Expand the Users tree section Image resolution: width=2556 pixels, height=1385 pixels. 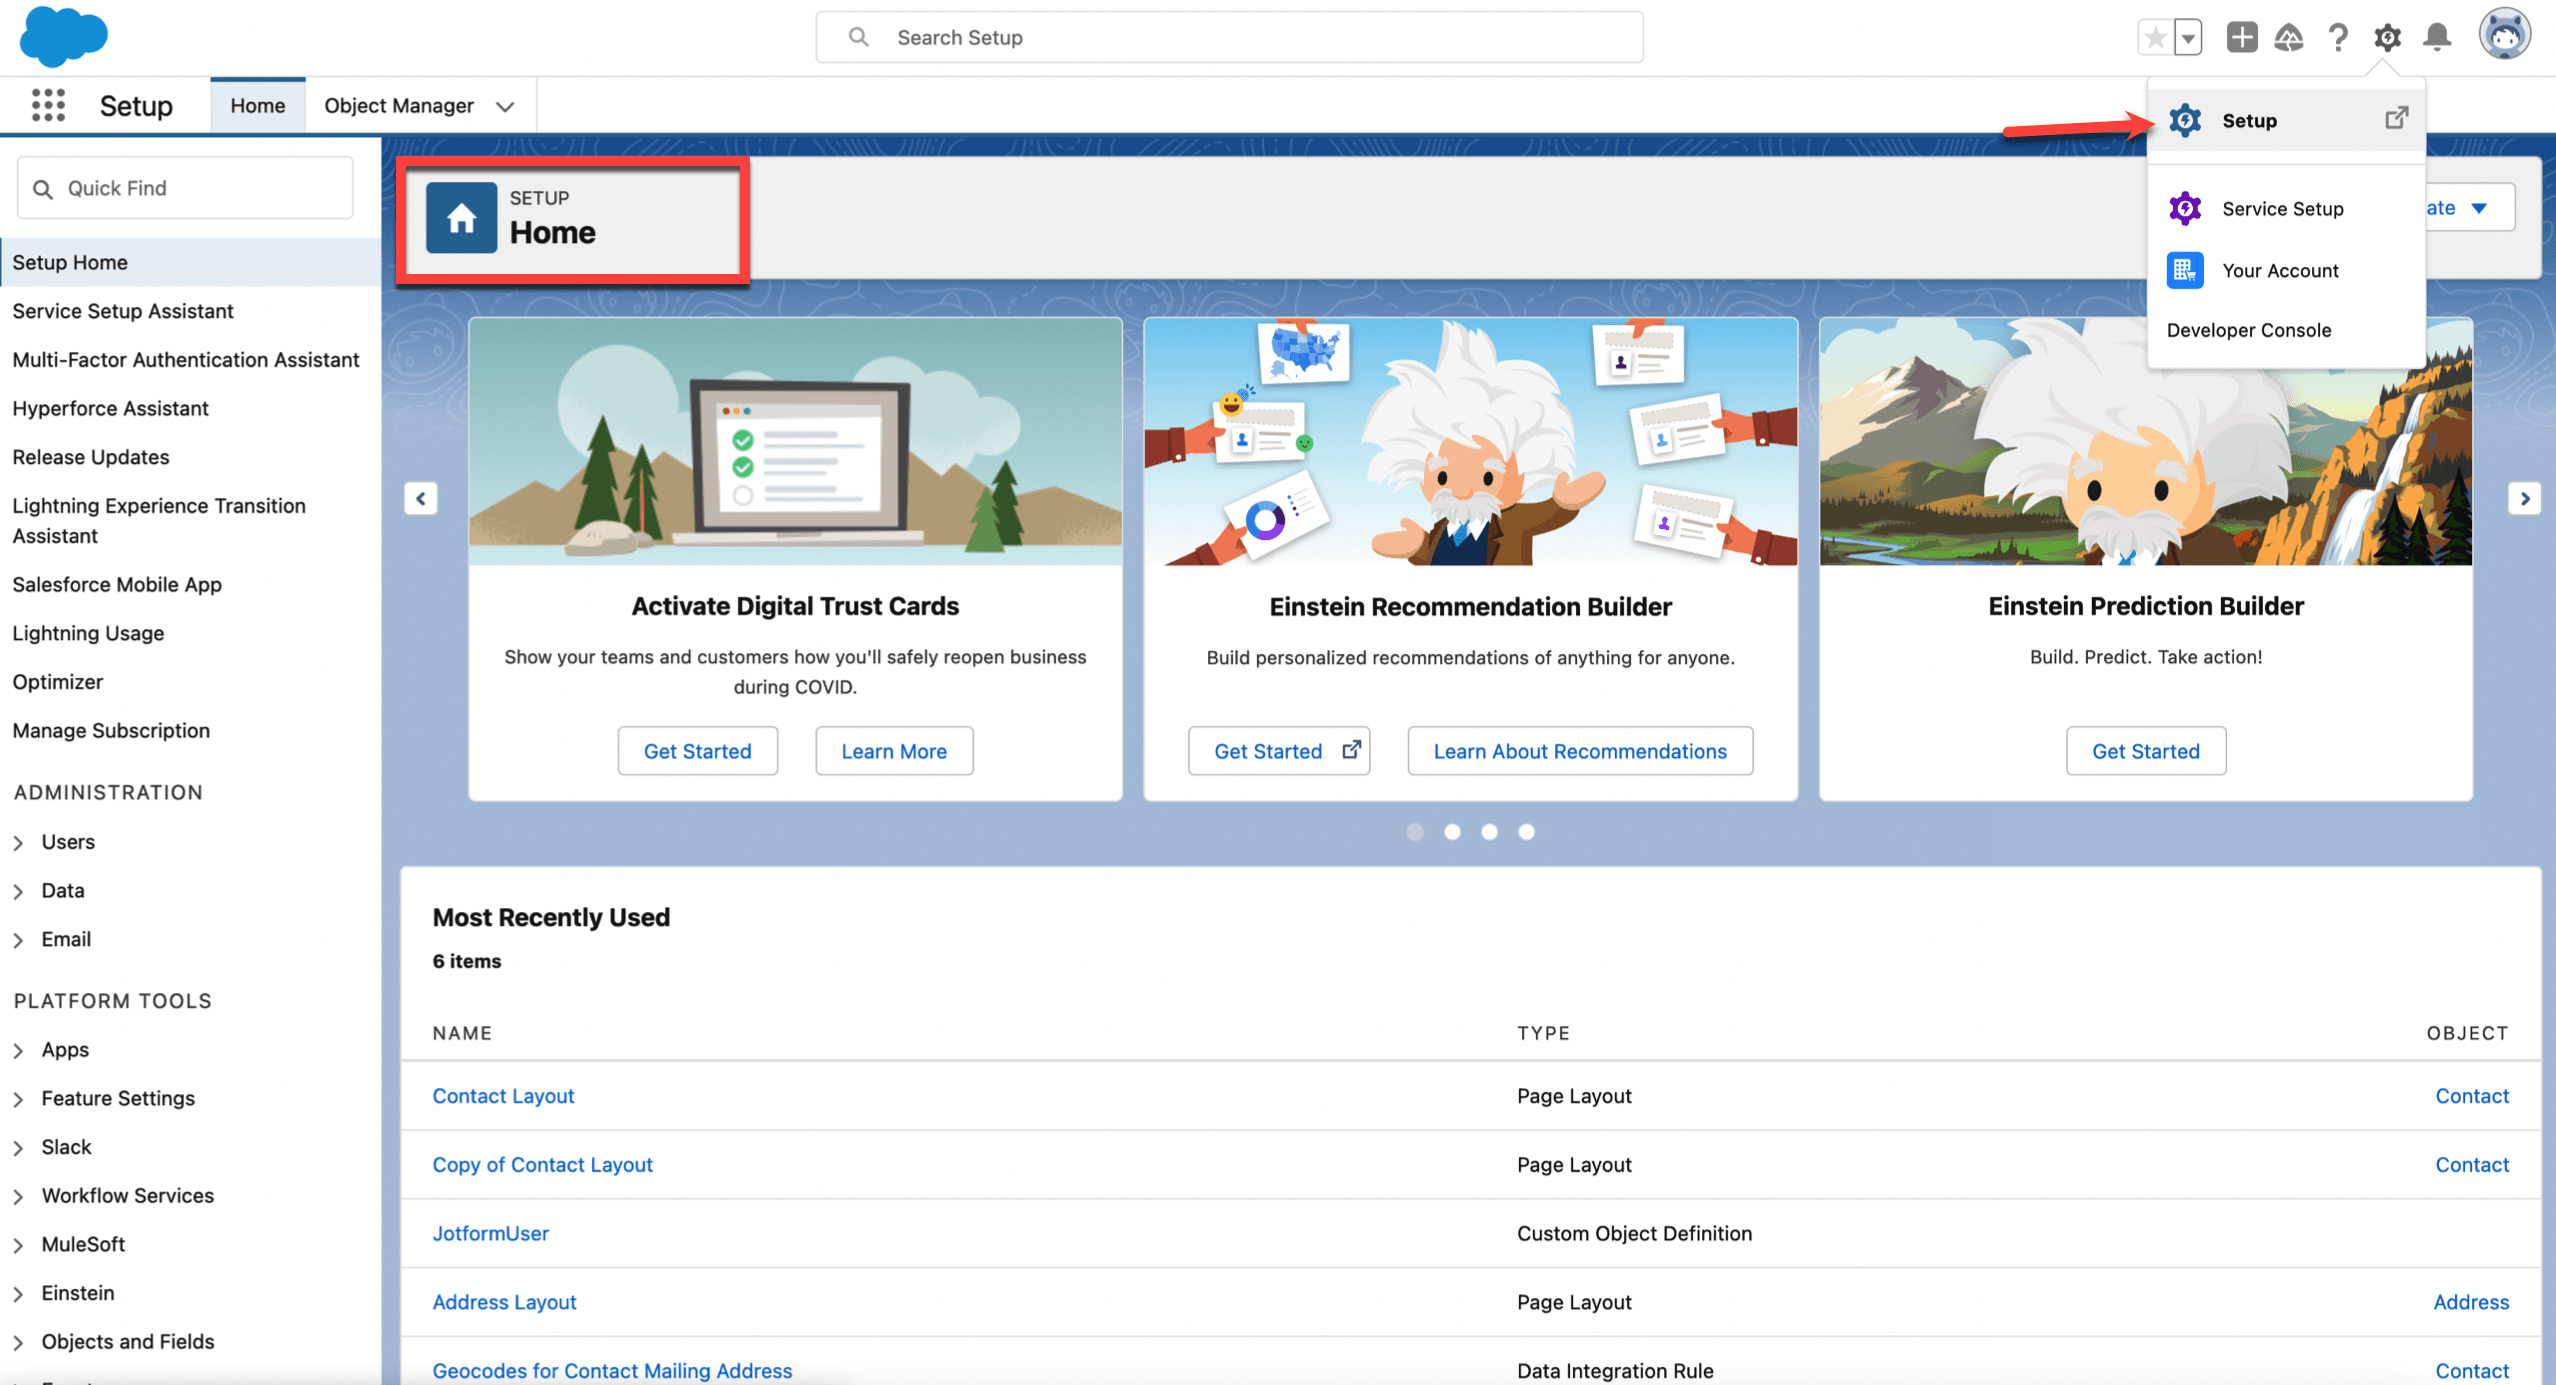19,843
